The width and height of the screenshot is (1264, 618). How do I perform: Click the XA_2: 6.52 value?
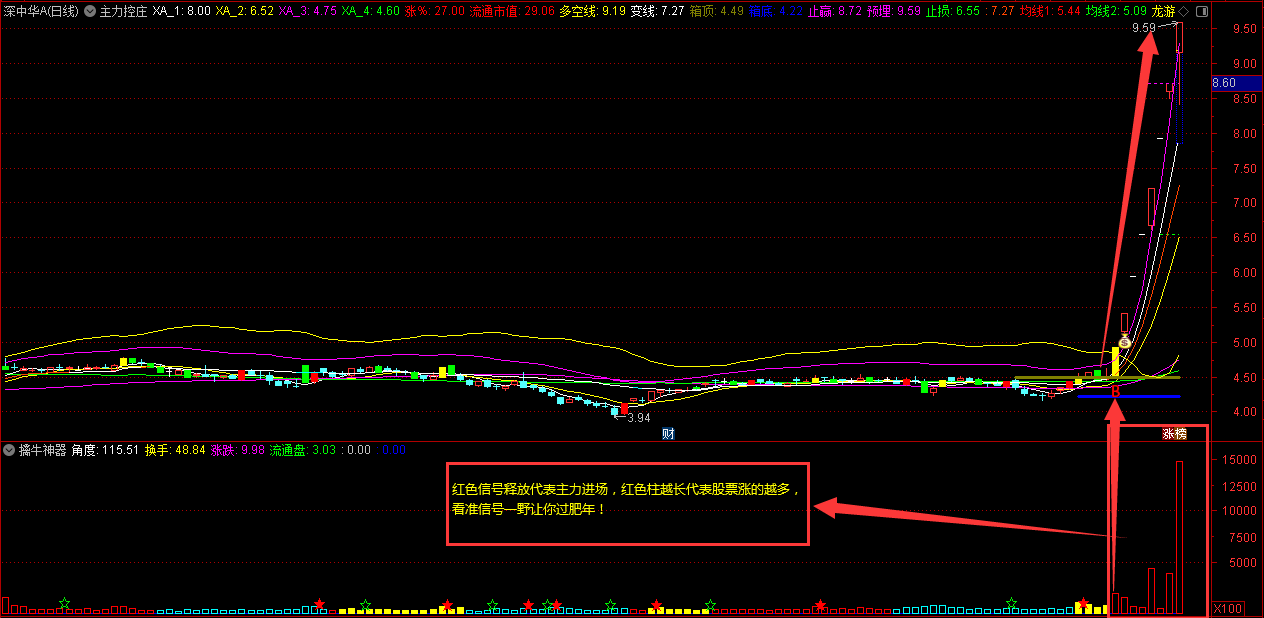coord(245,11)
